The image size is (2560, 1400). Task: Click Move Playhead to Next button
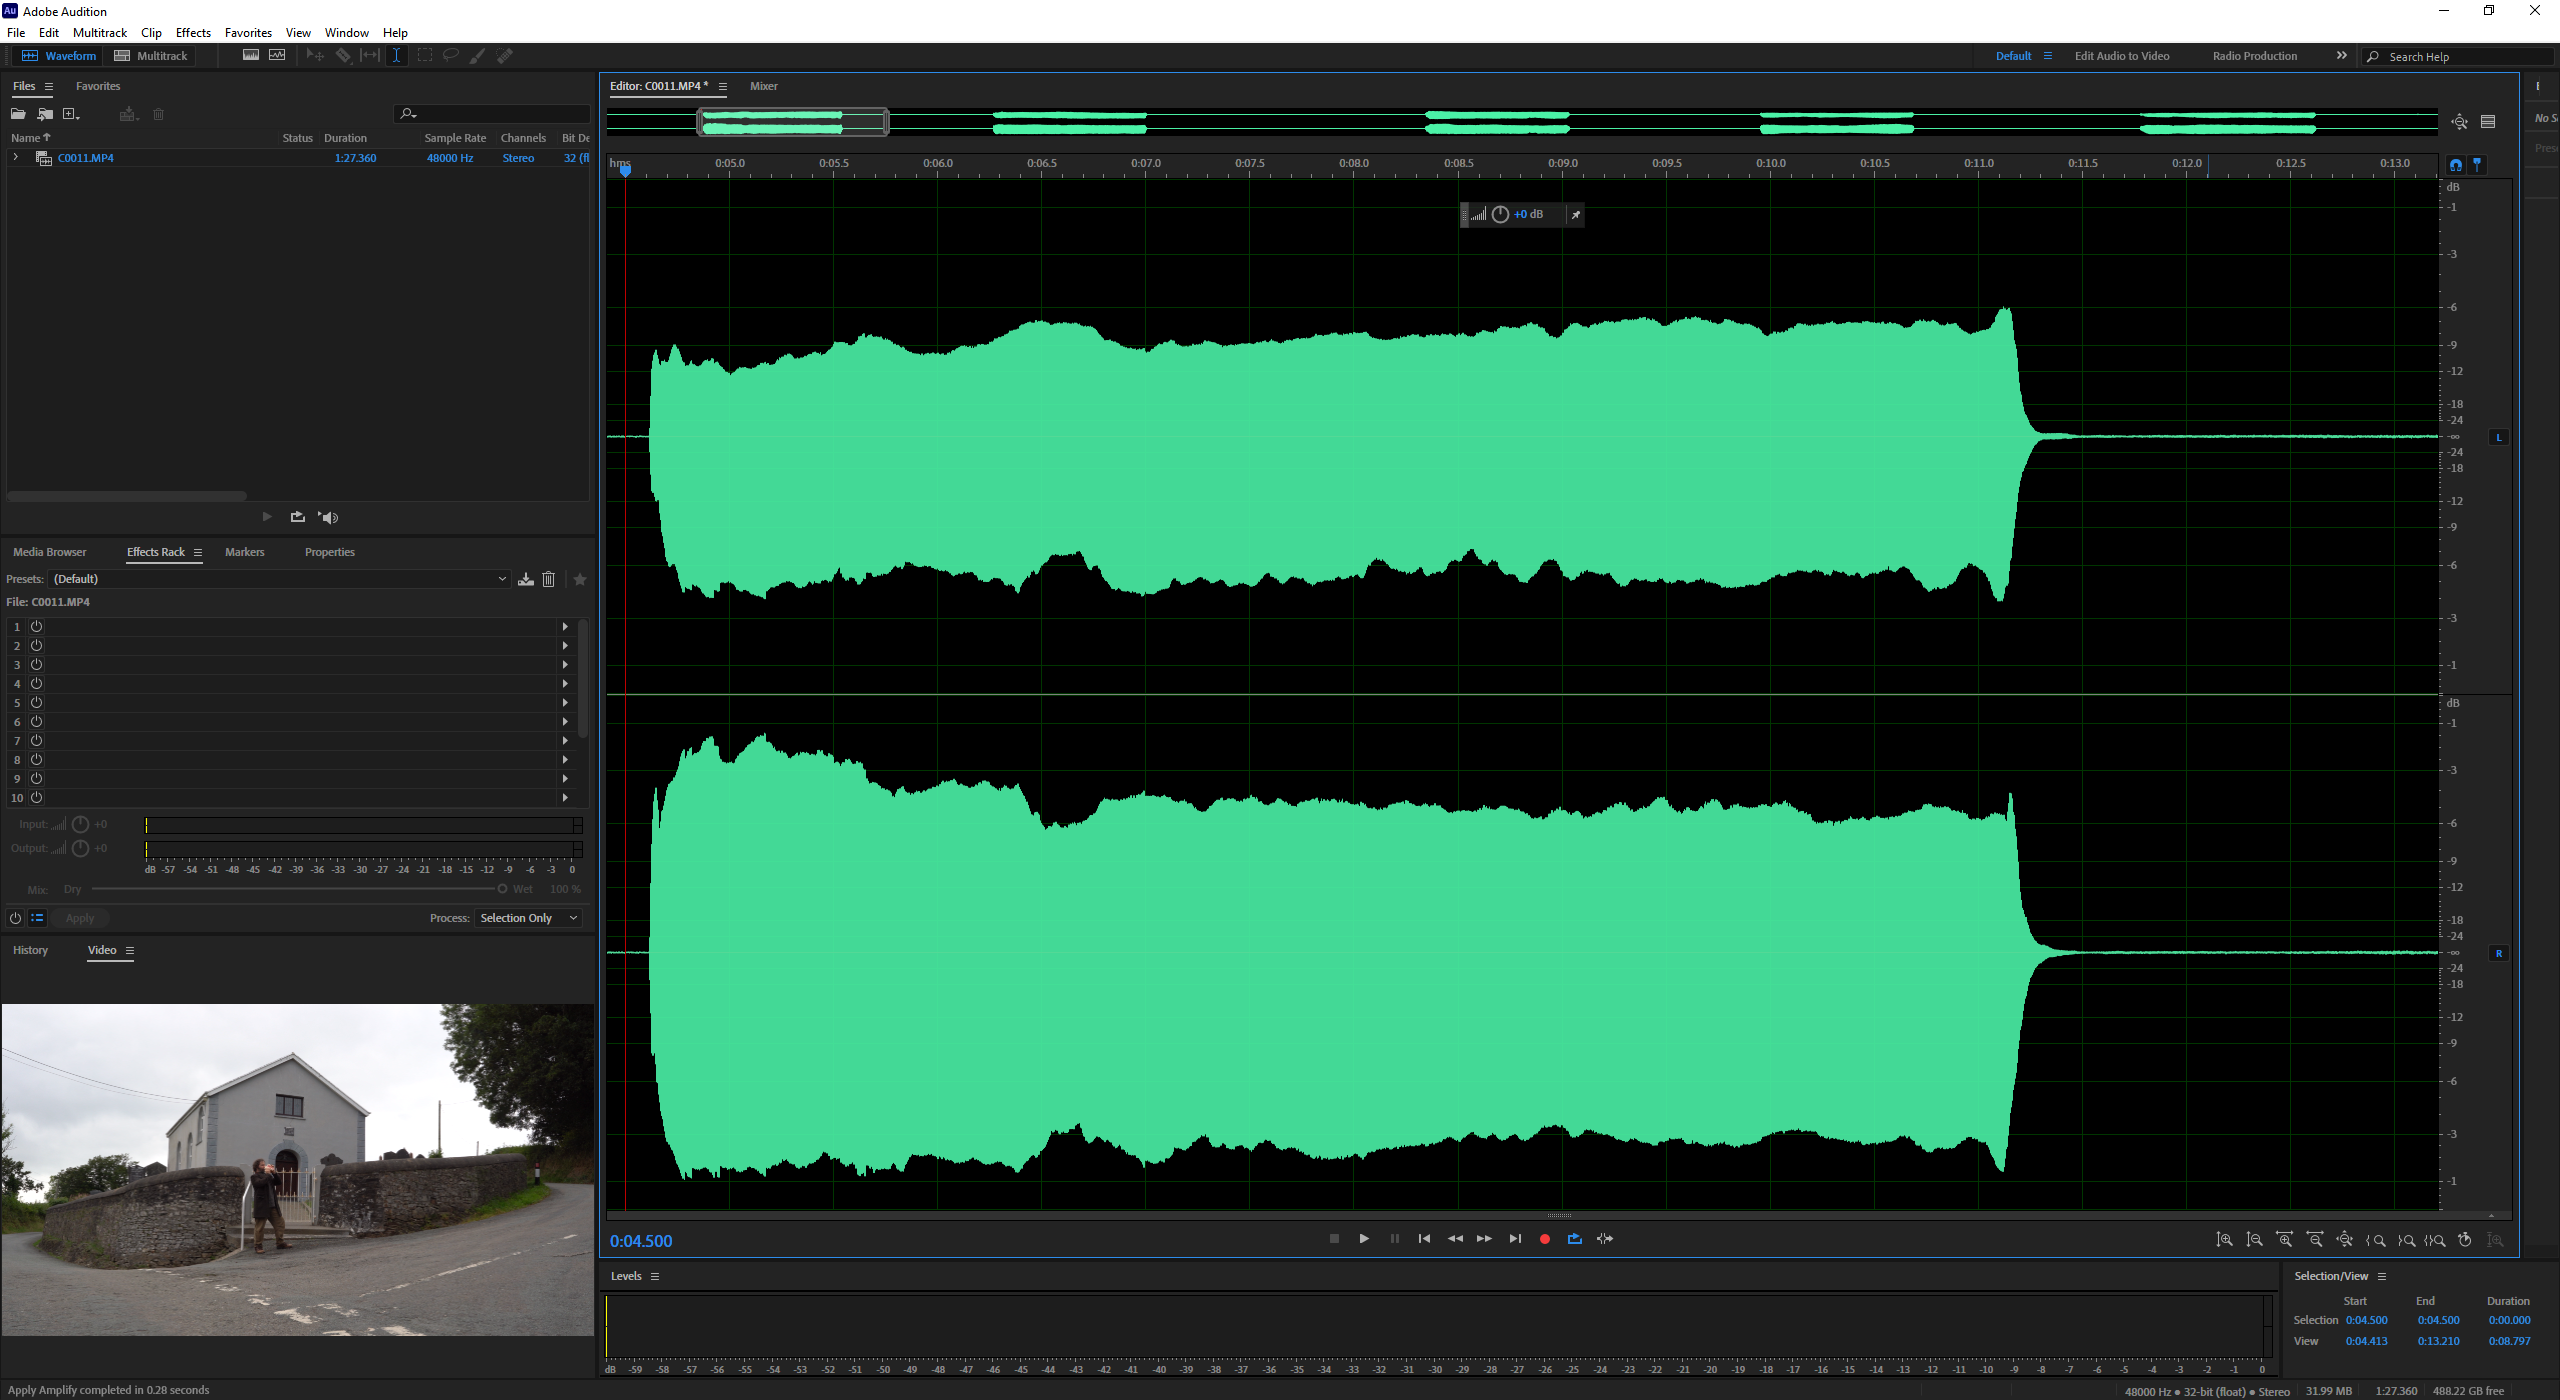pyautogui.click(x=1515, y=1239)
